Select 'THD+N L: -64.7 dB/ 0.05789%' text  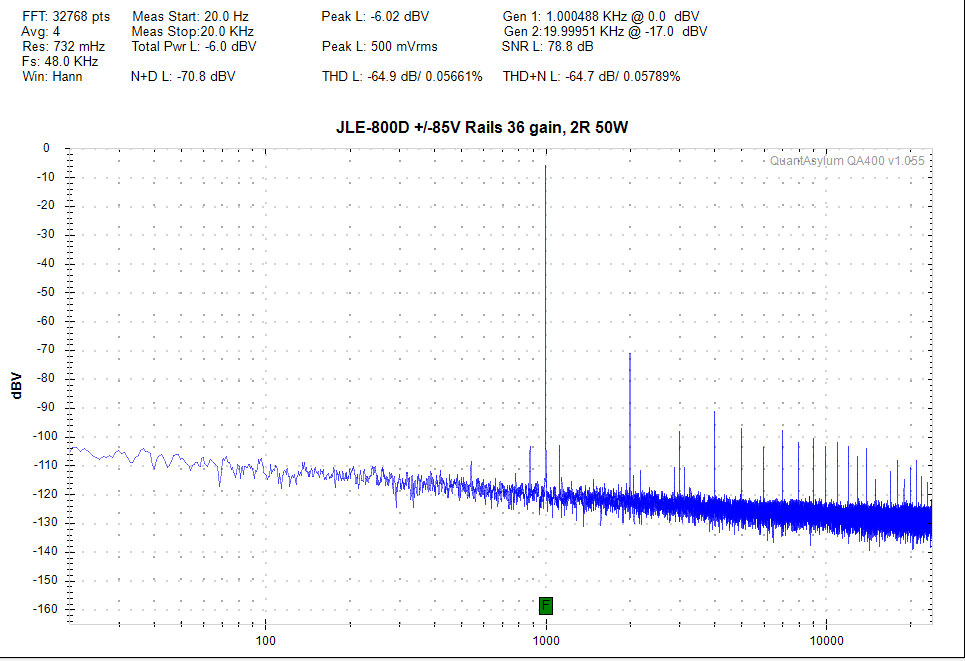591,76
